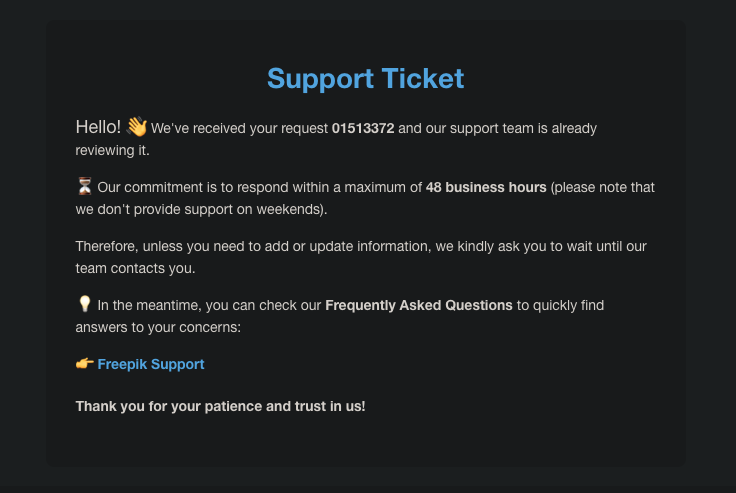Click the lightbulb emoji
The height and width of the screenshot is (493, 736).
pos(84,305)
